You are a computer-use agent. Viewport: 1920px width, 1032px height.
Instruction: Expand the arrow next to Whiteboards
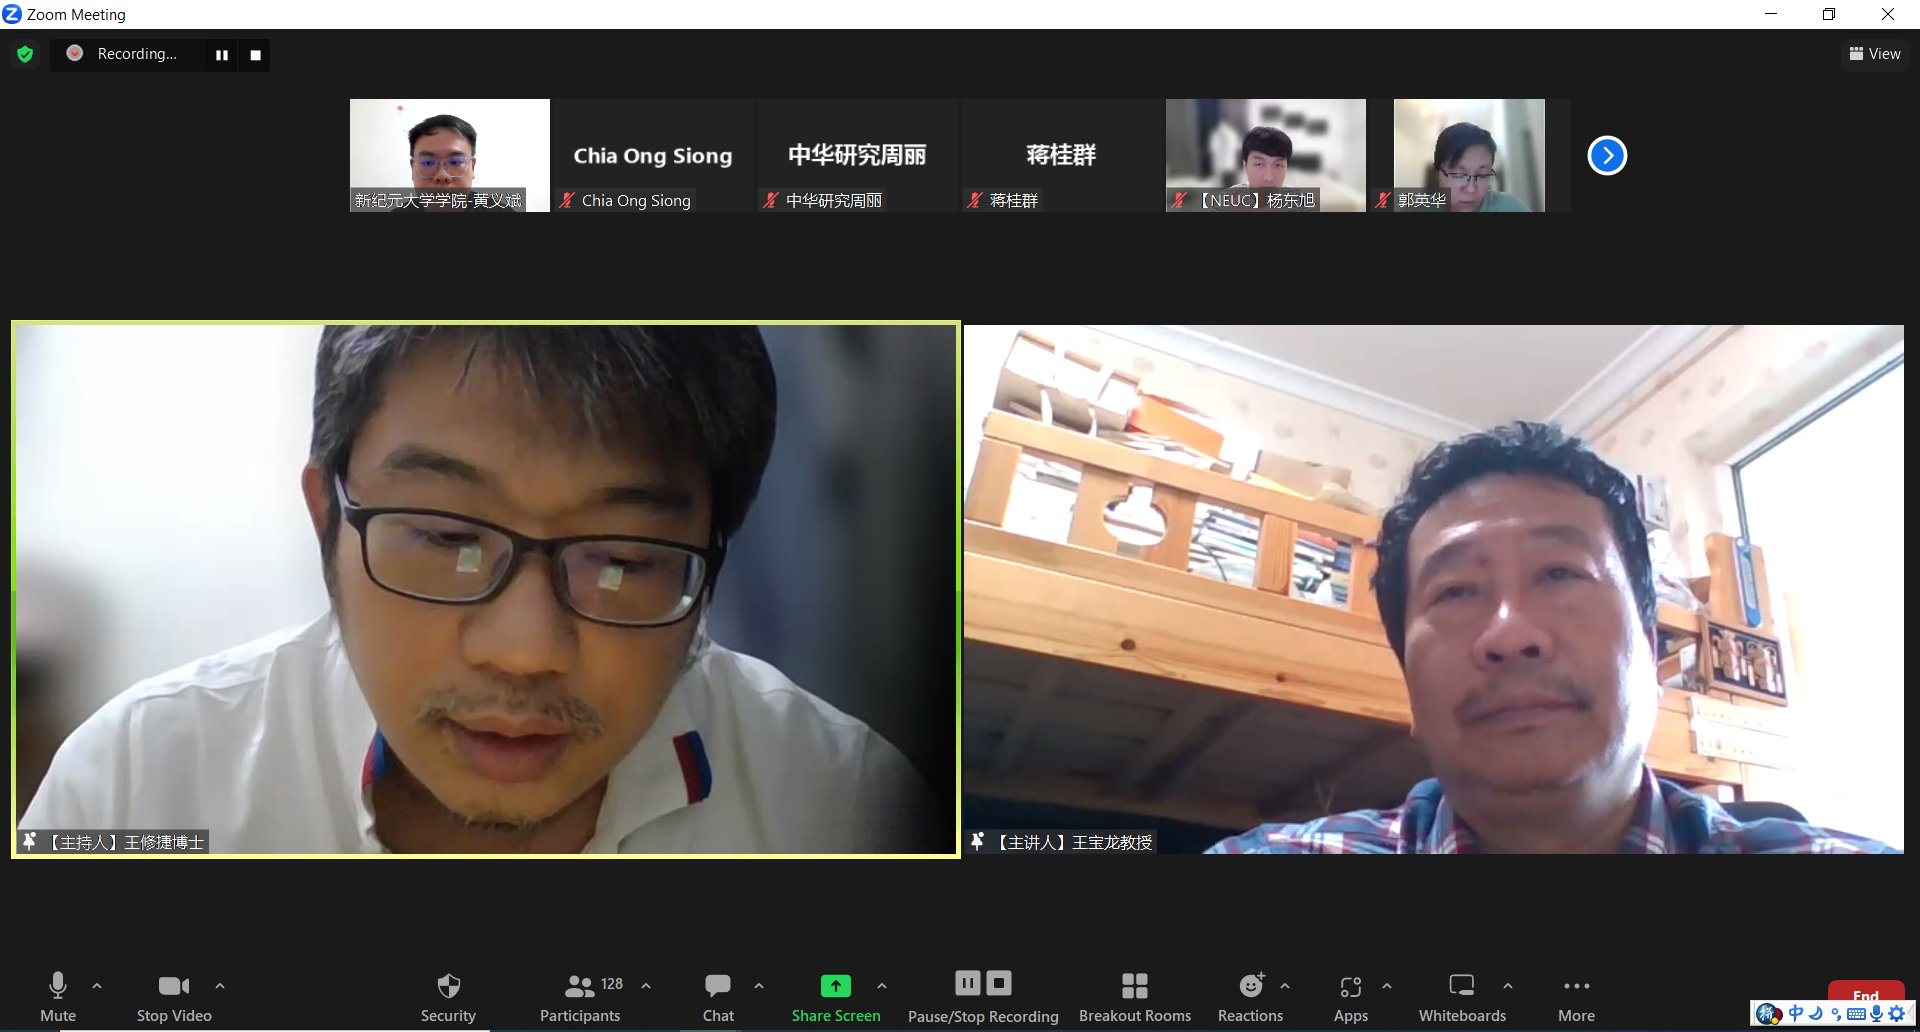coord(1508,986)
